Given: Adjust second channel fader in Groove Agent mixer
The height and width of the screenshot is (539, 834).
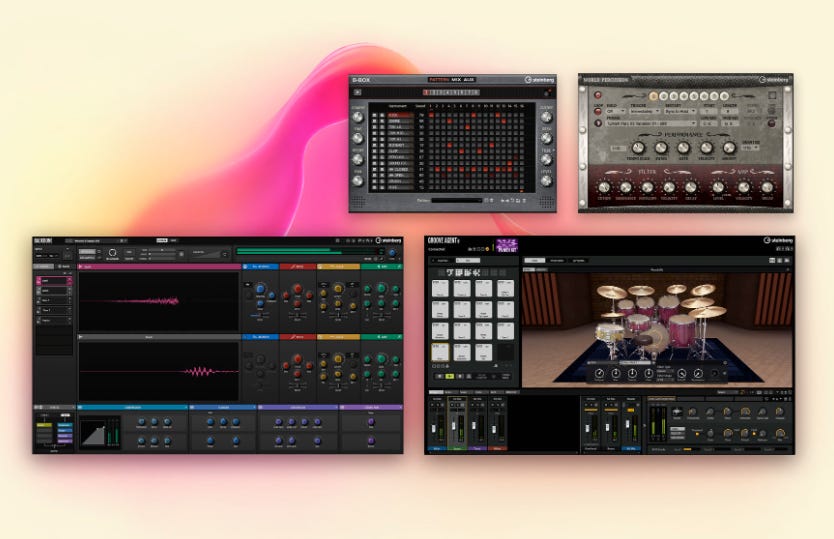Looking at the screenshot, I should 454,425.
